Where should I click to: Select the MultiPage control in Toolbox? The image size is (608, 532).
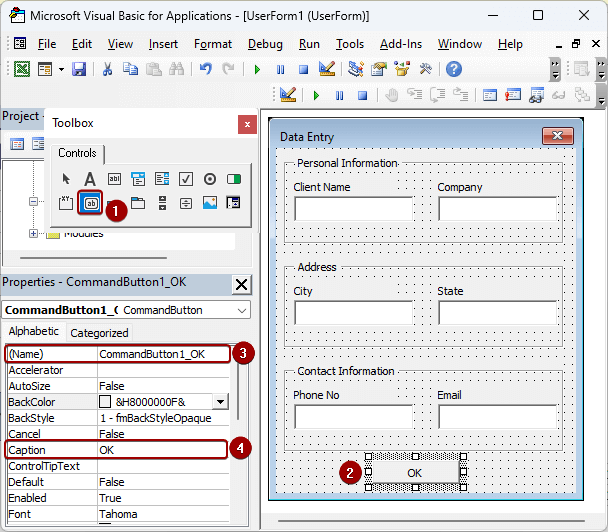click(x=138, y=202)
